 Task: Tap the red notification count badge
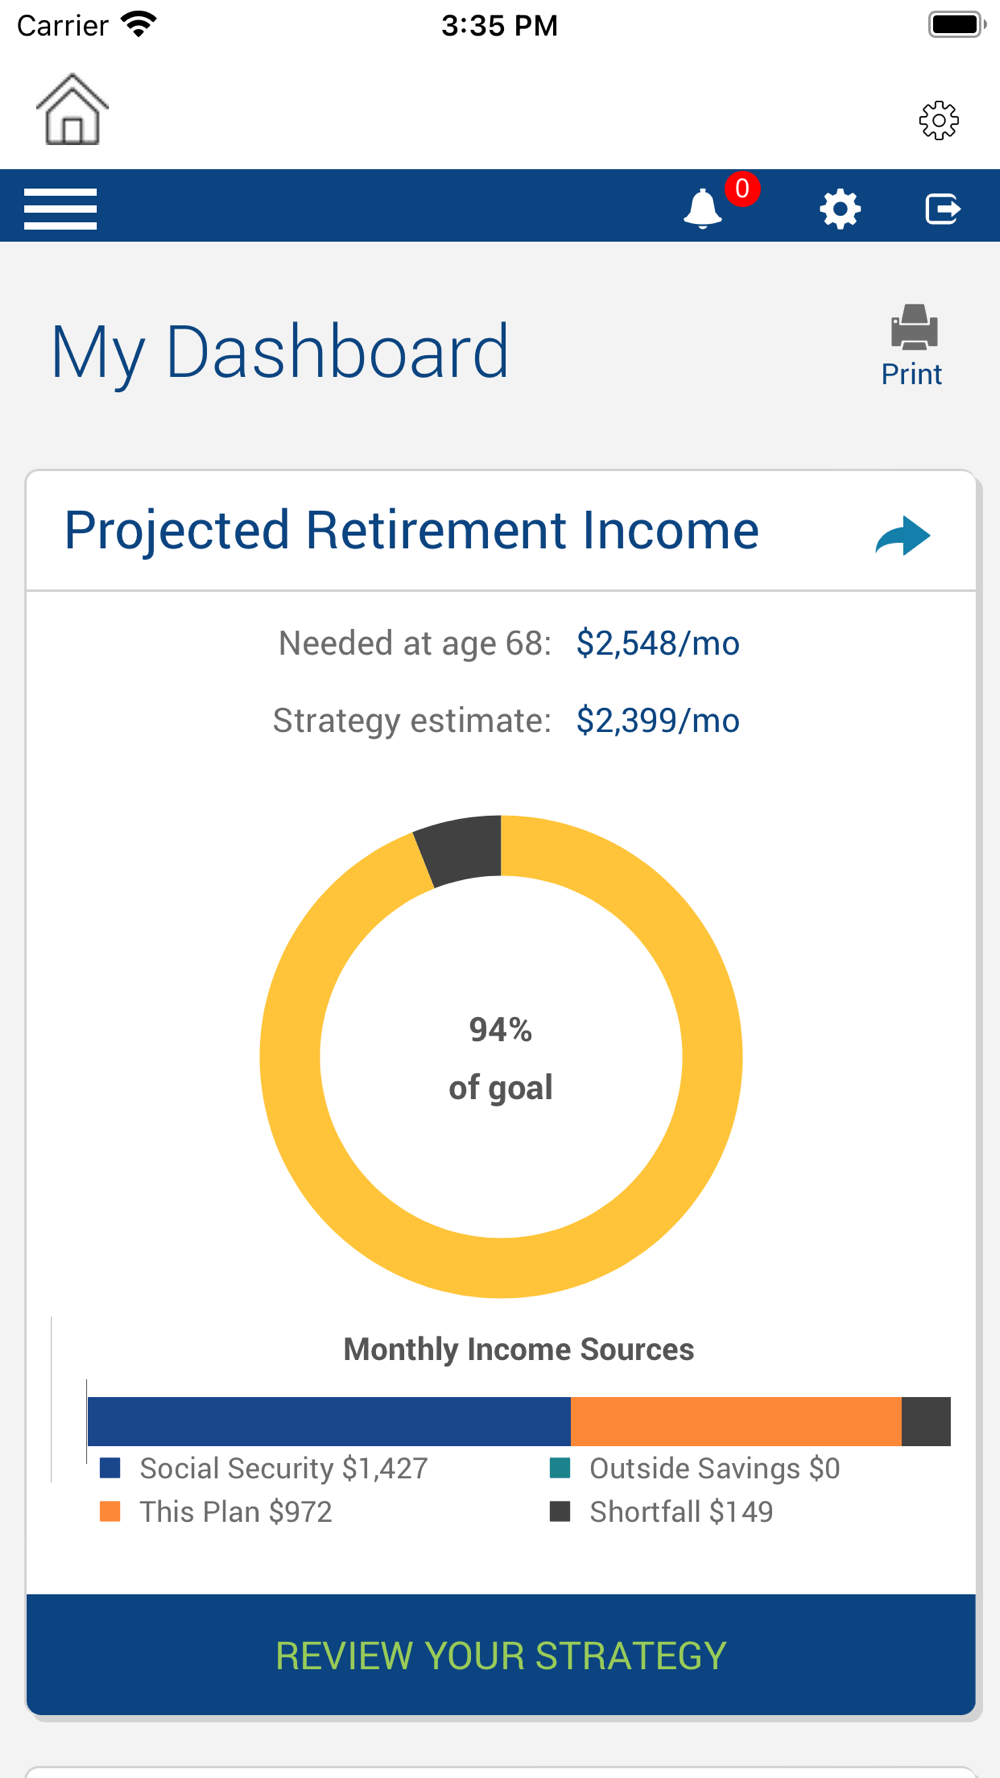(742, 188)
